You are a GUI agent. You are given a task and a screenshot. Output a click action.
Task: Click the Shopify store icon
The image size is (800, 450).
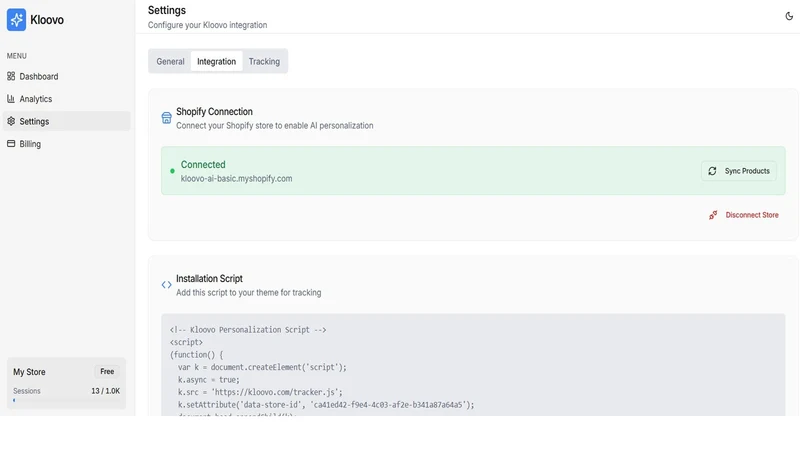click(166, 118)
